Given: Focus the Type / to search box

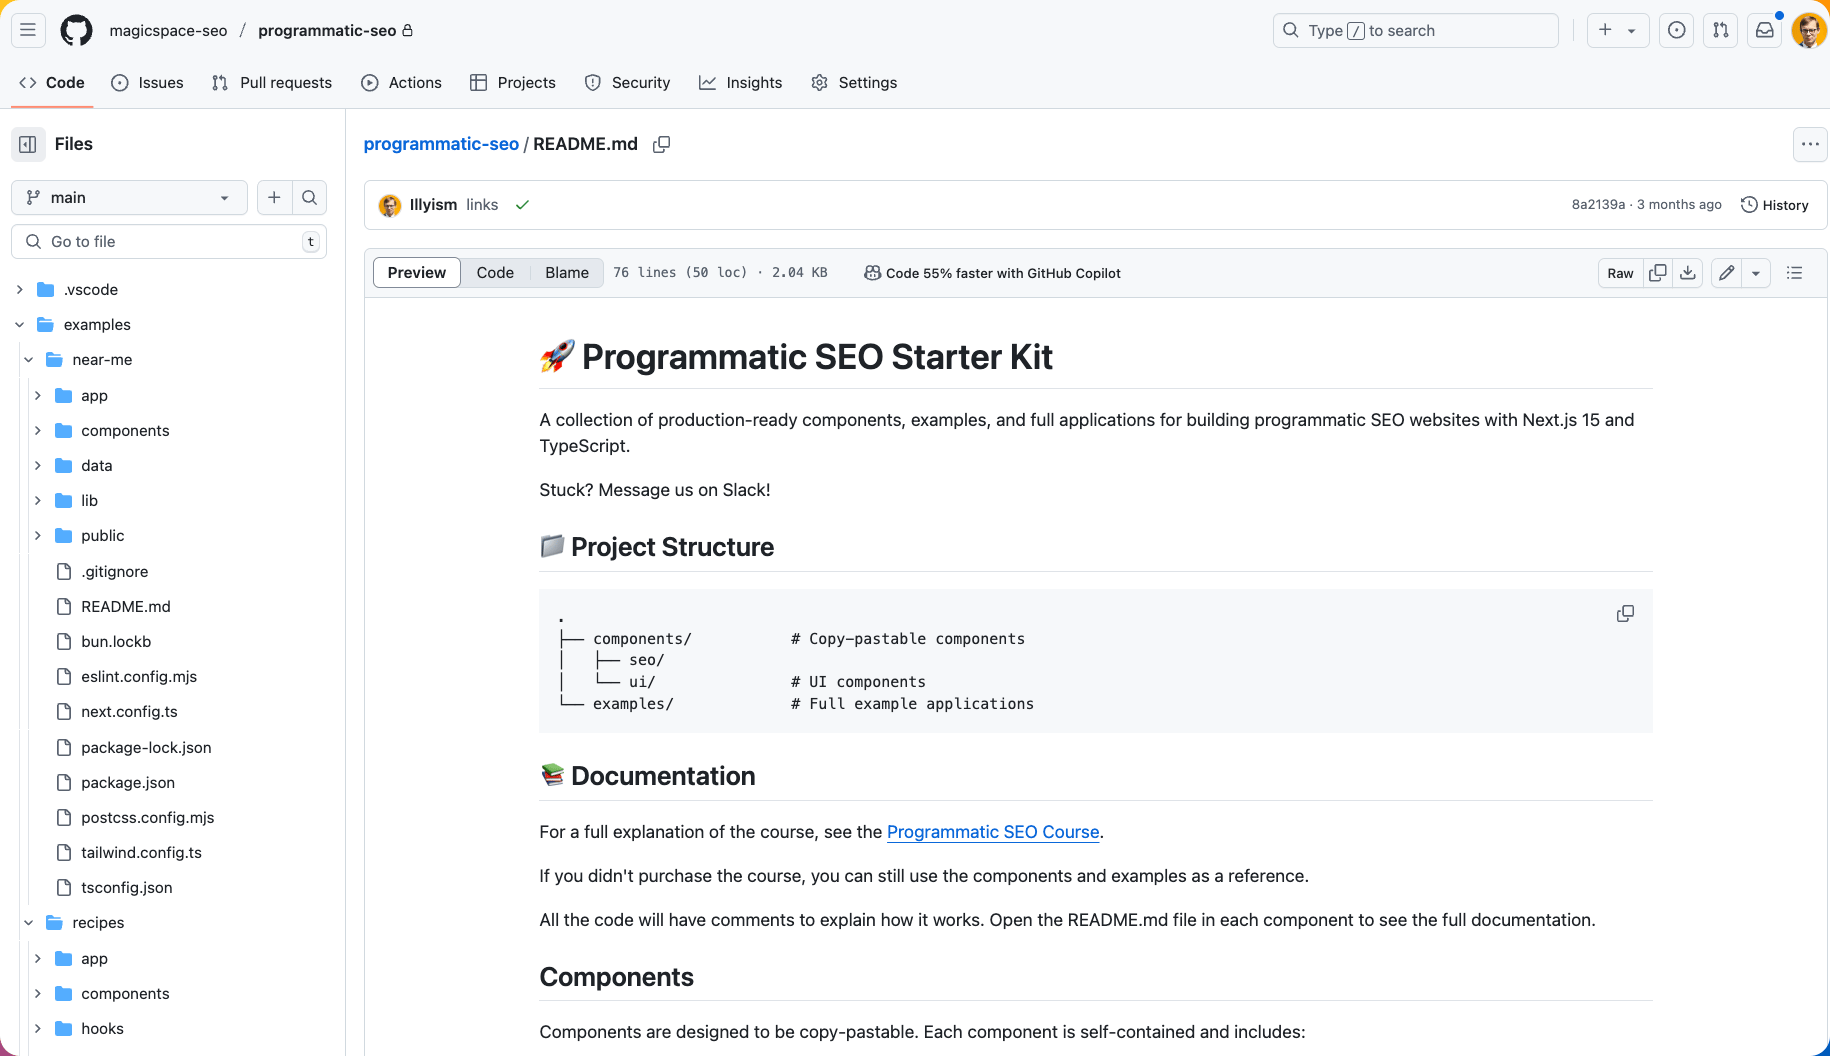Looking at the screenshot, I should (x=1415, y=30).
